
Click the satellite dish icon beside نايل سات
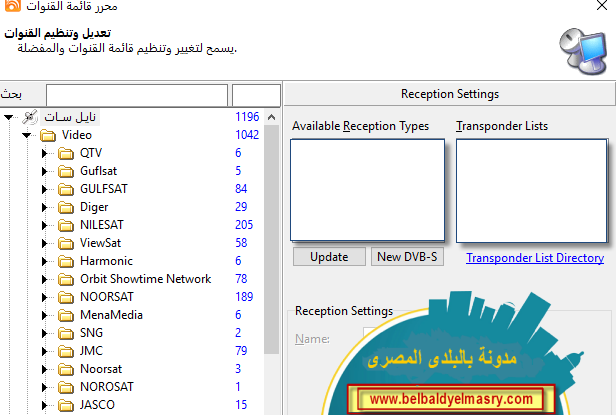coord(30,117)
